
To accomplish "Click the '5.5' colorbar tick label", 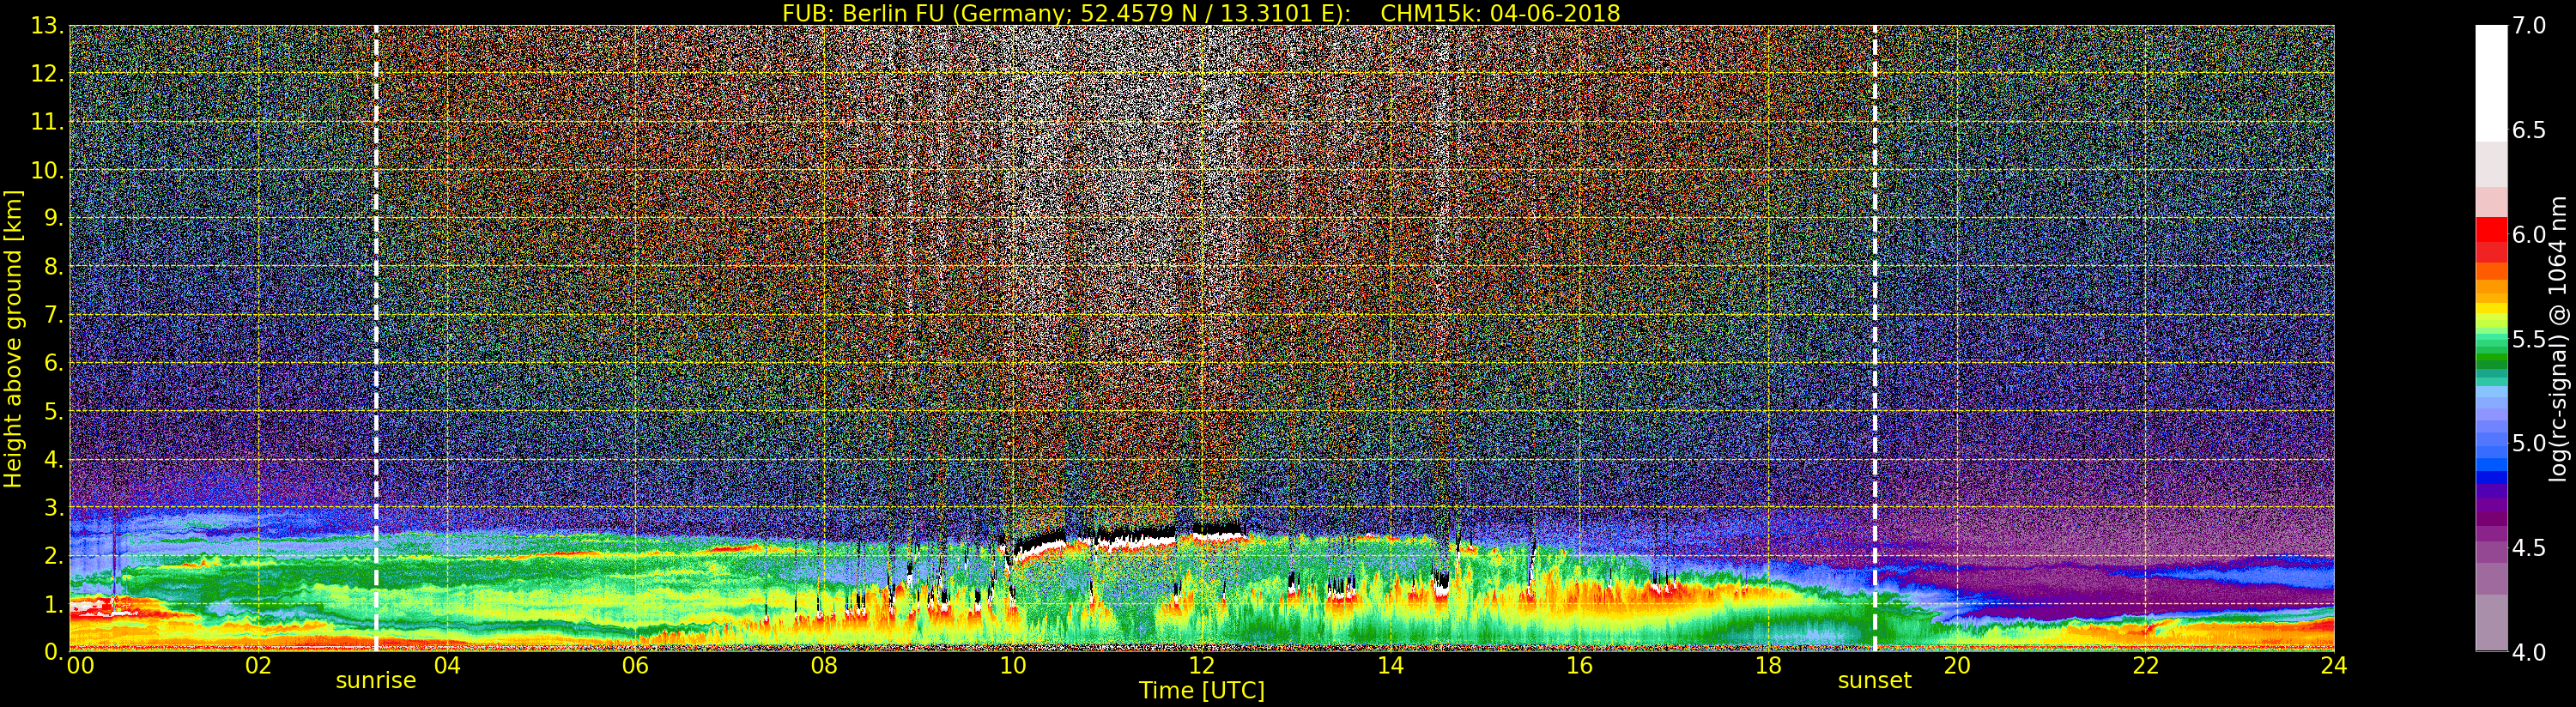I will pos(2530,339).
